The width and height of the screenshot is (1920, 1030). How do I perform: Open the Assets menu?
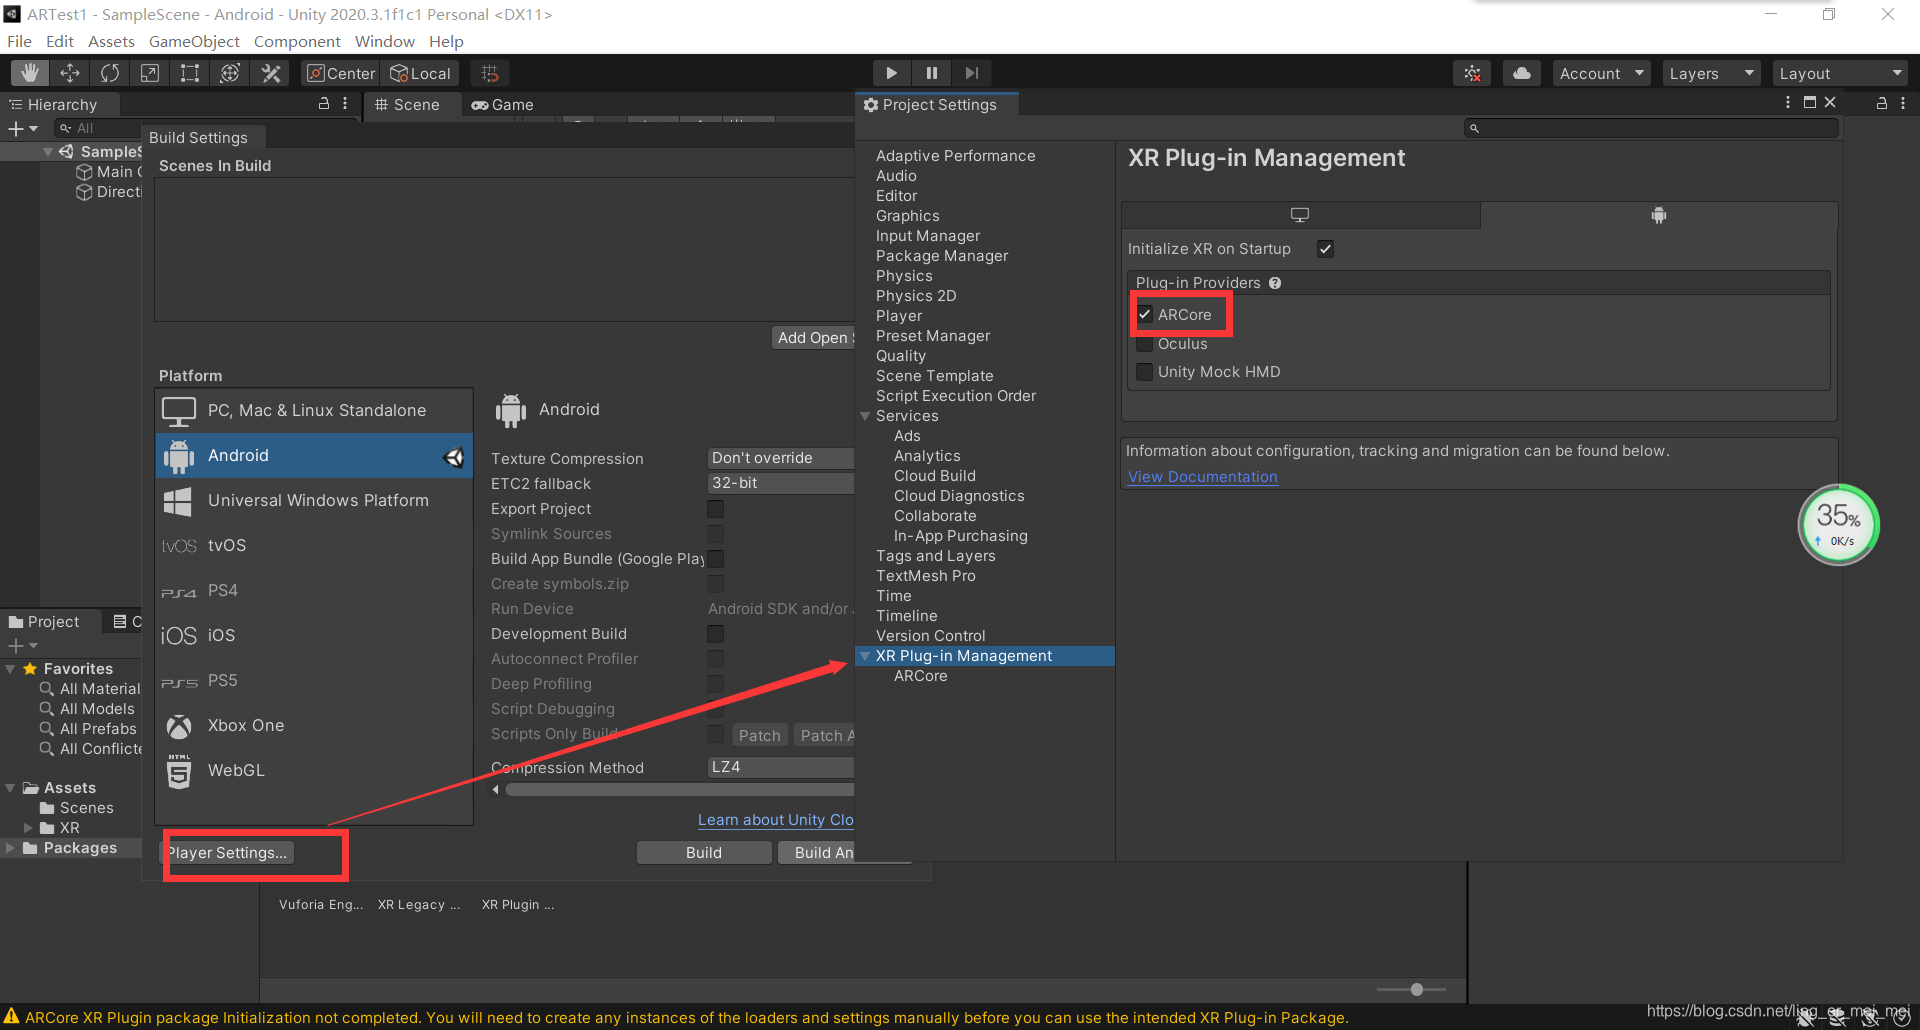point(111,41)
